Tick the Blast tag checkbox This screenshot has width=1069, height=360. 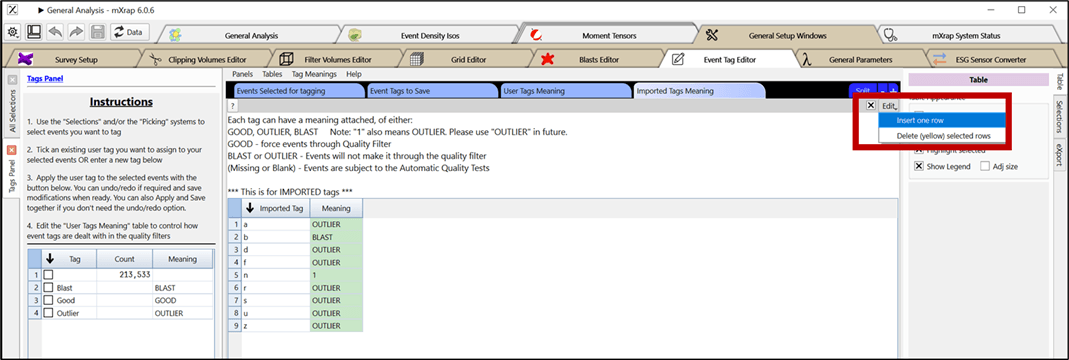48,288
